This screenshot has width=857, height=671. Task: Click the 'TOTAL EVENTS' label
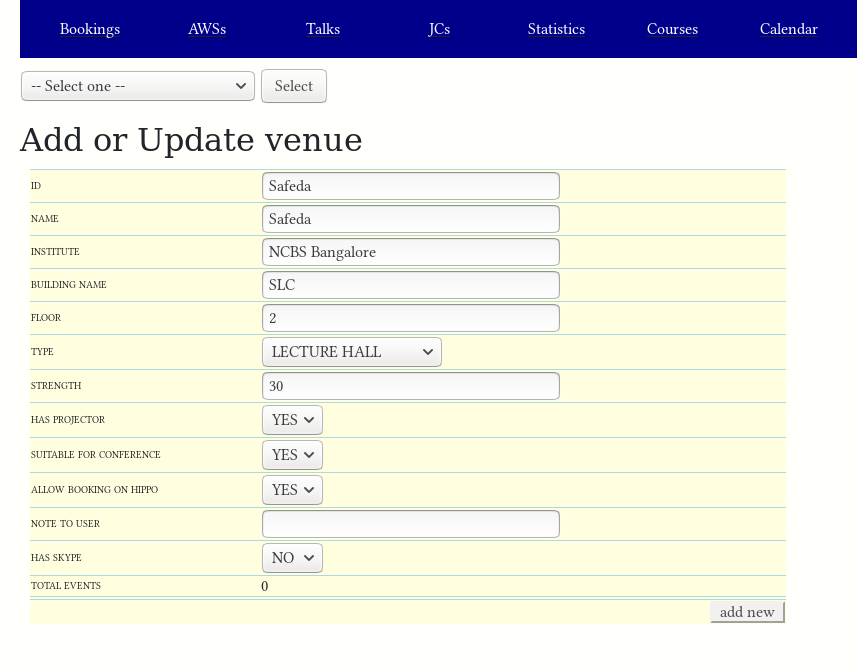pyautogui.click(x=66, y=586)
